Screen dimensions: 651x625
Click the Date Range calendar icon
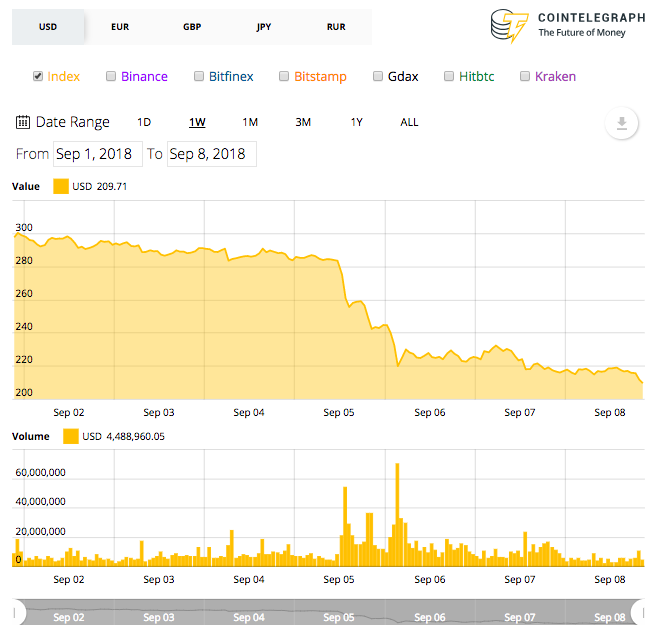(23, 122)
